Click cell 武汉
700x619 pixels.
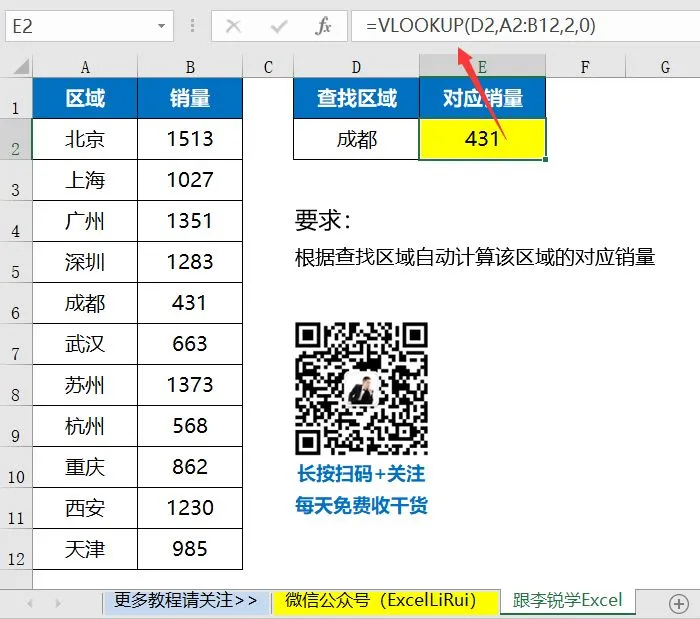85,344
